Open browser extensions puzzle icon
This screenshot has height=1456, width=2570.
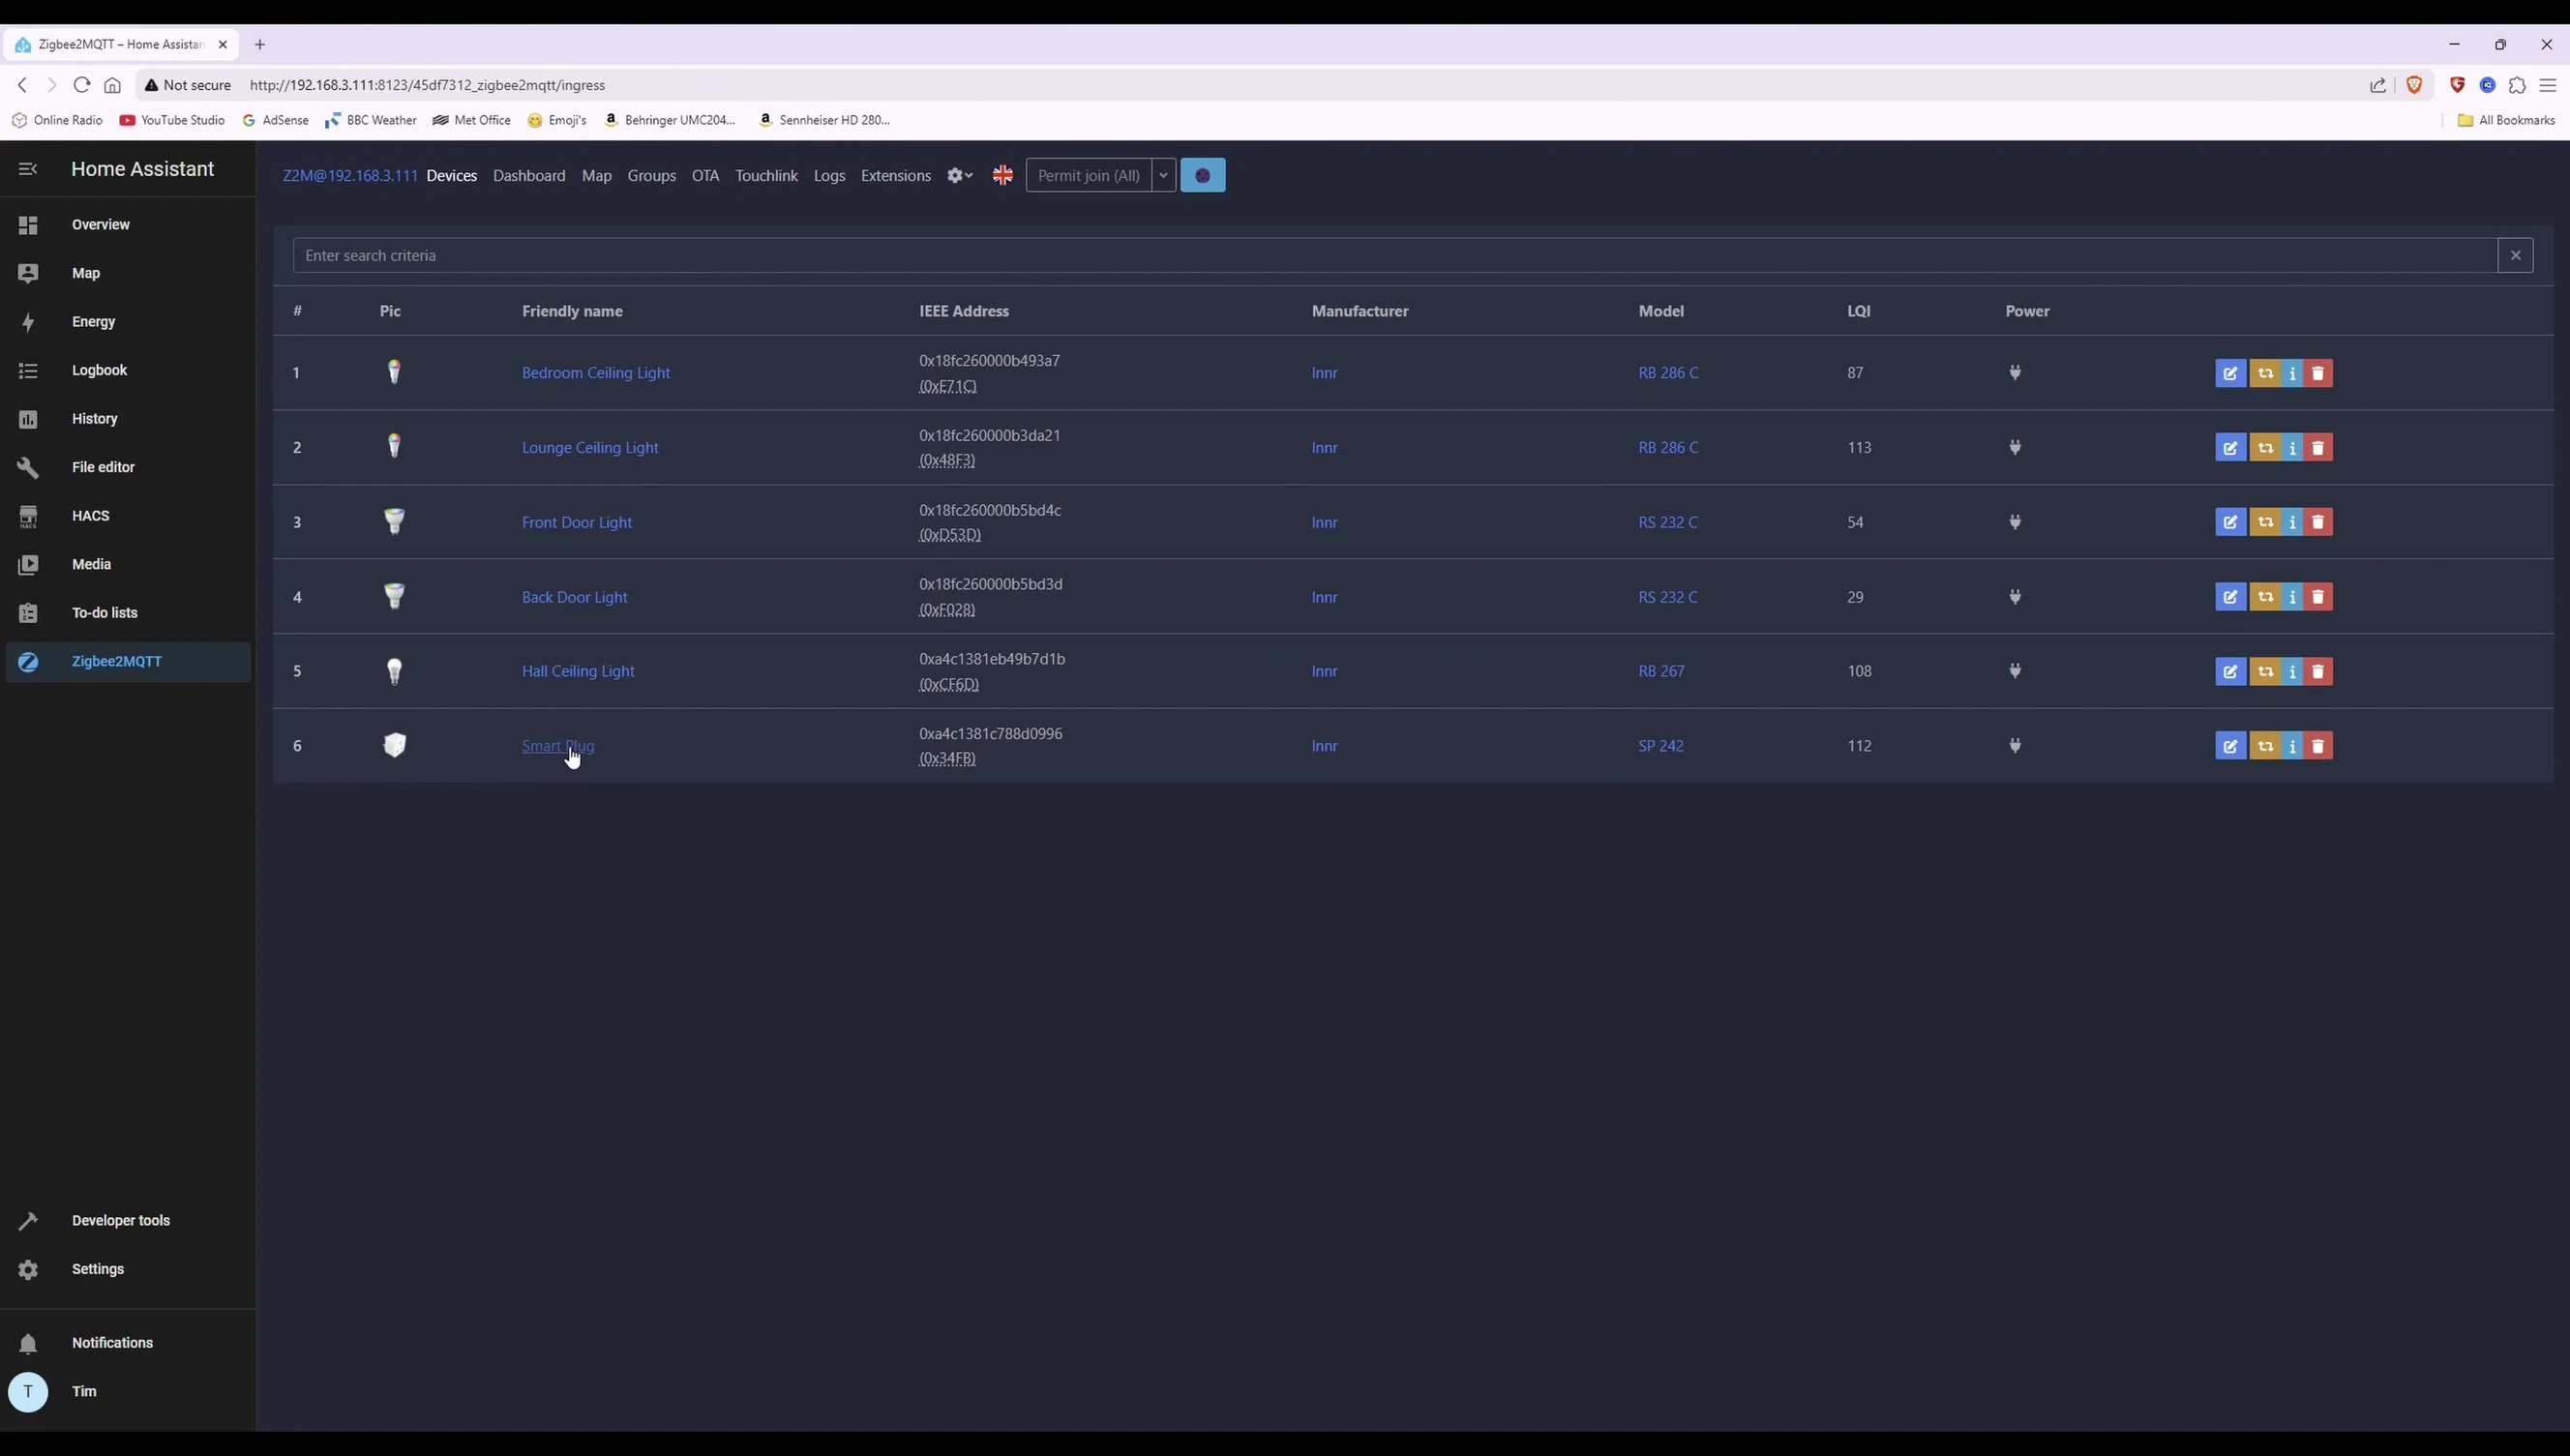(2517, 85)
